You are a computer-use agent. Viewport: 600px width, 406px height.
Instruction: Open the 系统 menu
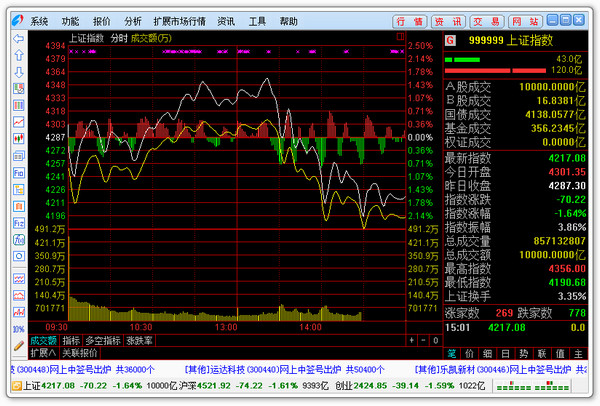pyautogui.click(x=39, y=21)
